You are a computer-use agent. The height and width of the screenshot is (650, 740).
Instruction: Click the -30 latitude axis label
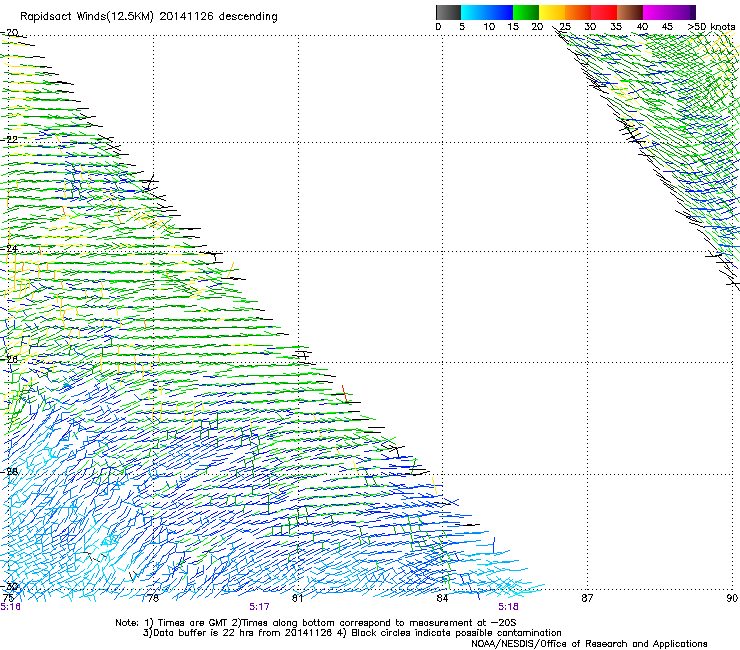[x=9, y=586]
